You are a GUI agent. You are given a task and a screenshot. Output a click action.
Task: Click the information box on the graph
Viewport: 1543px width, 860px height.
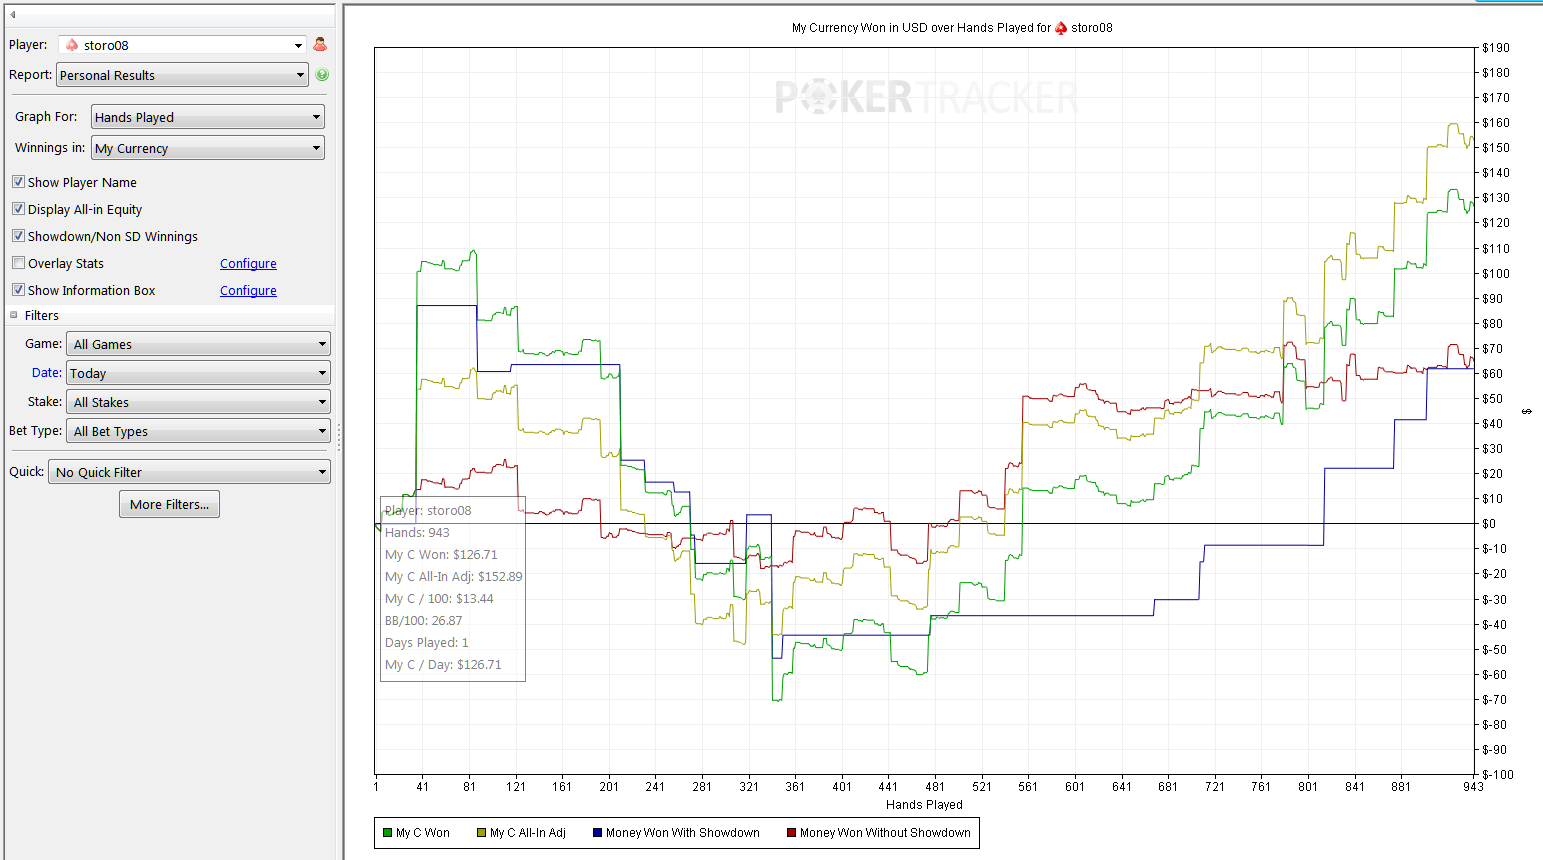(453, 588)
